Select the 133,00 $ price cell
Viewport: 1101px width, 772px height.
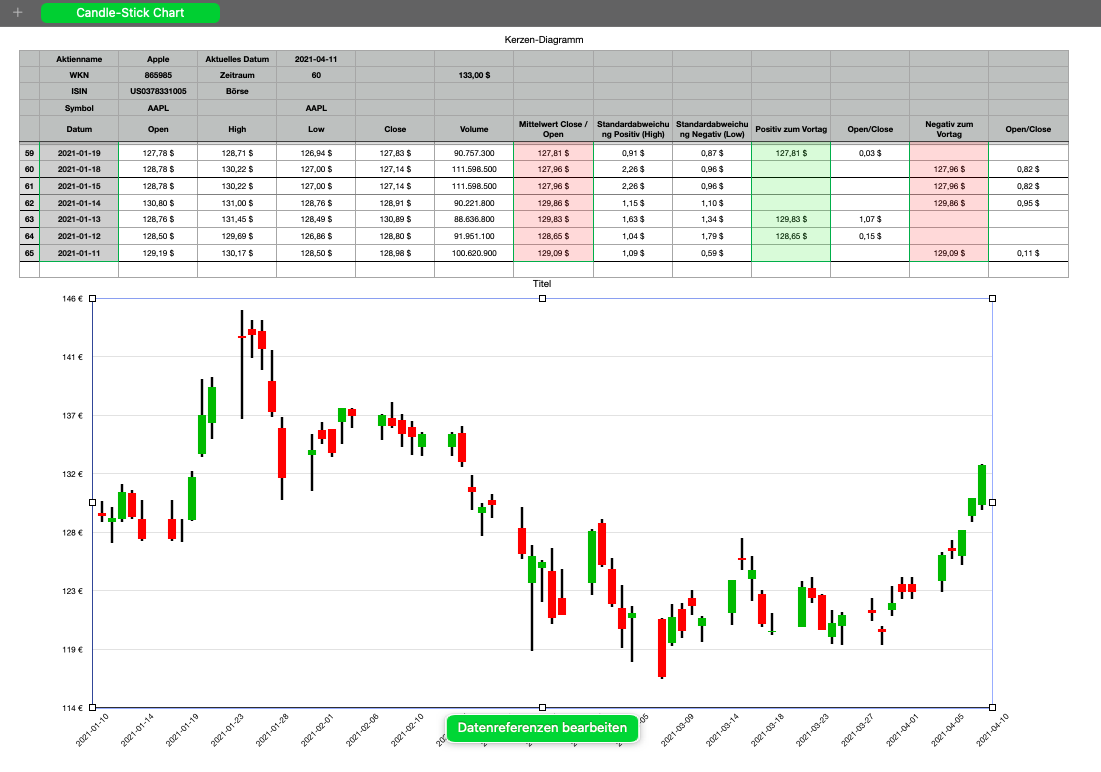tap(473, 75)
